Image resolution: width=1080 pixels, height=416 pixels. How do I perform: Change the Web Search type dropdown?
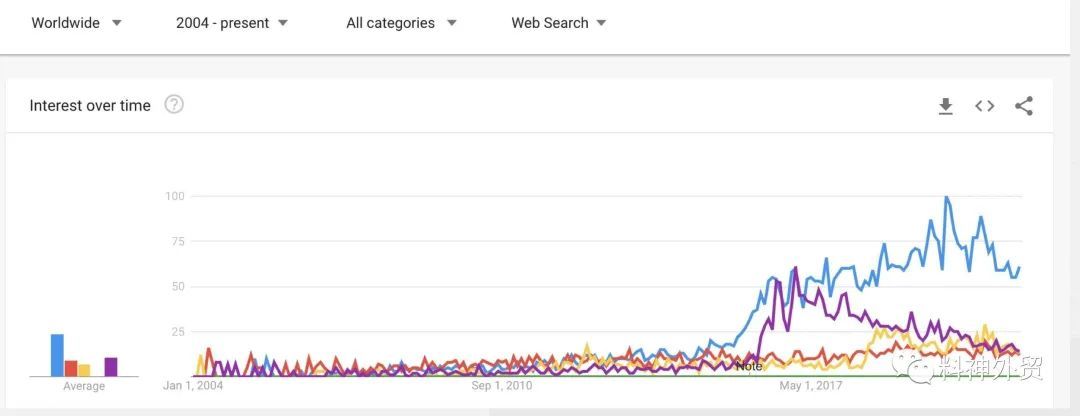[559, 23]
